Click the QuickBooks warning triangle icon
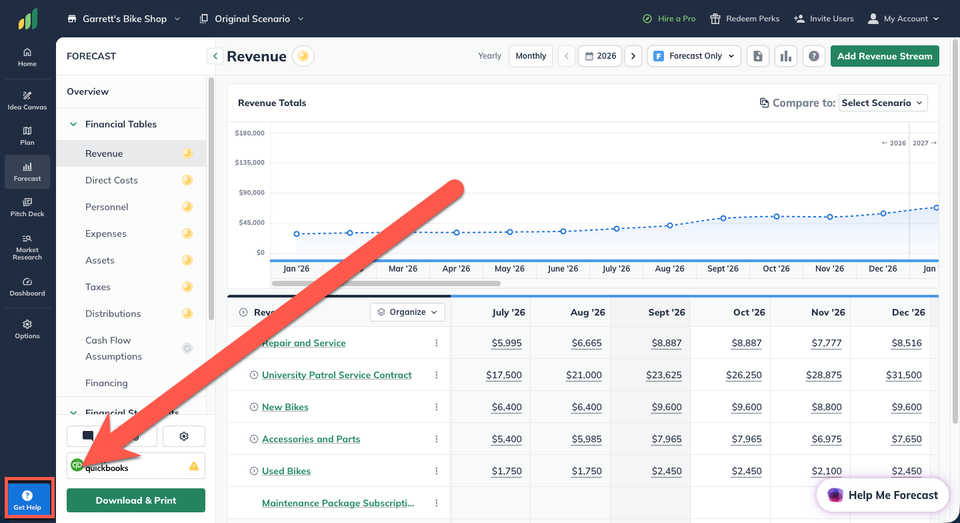Screen dimensions: 960x523 193,466
